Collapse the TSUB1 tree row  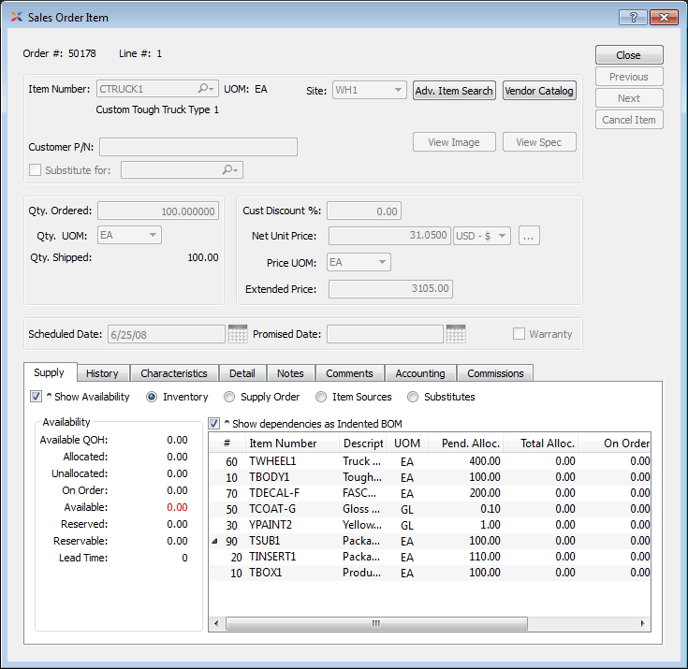tap(216, 540)
